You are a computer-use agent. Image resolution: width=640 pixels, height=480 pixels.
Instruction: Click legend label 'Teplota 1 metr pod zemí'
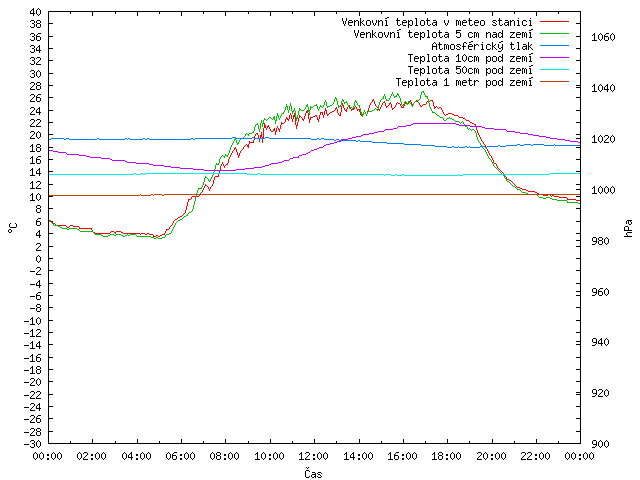point(464,82)
